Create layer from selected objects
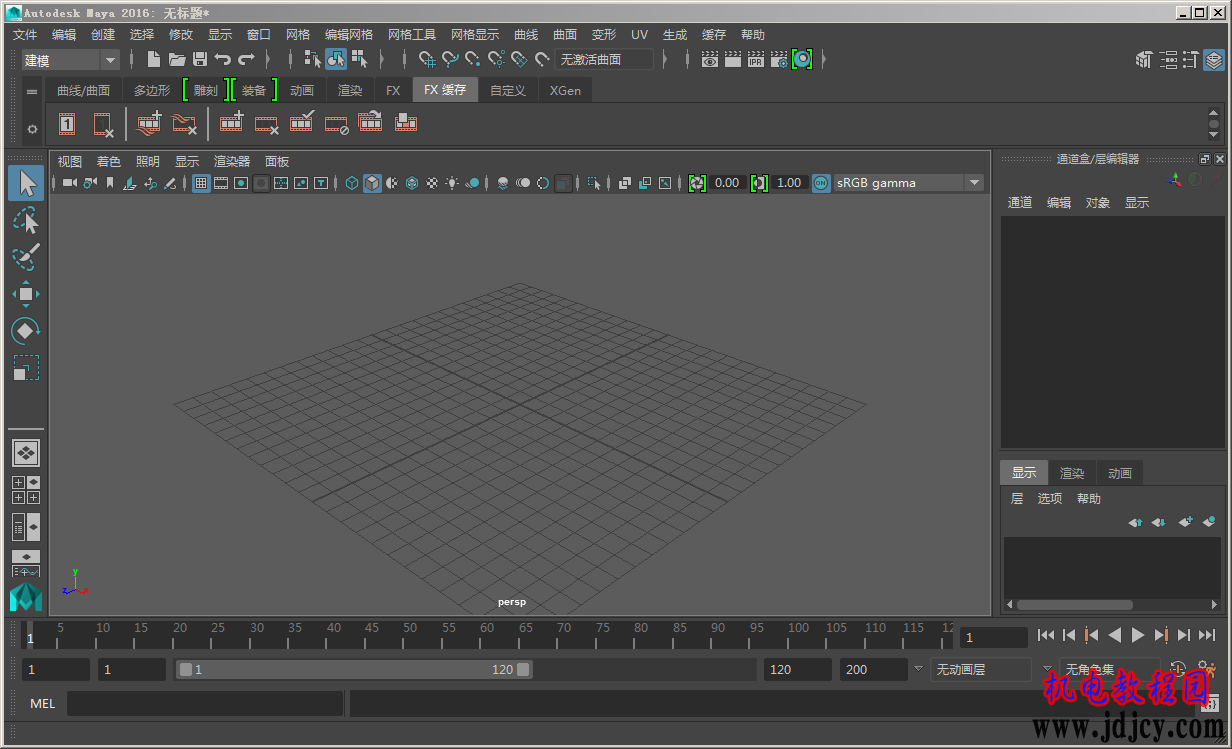This screenshot has height=749, width=1232. (x=1209, y=522)
